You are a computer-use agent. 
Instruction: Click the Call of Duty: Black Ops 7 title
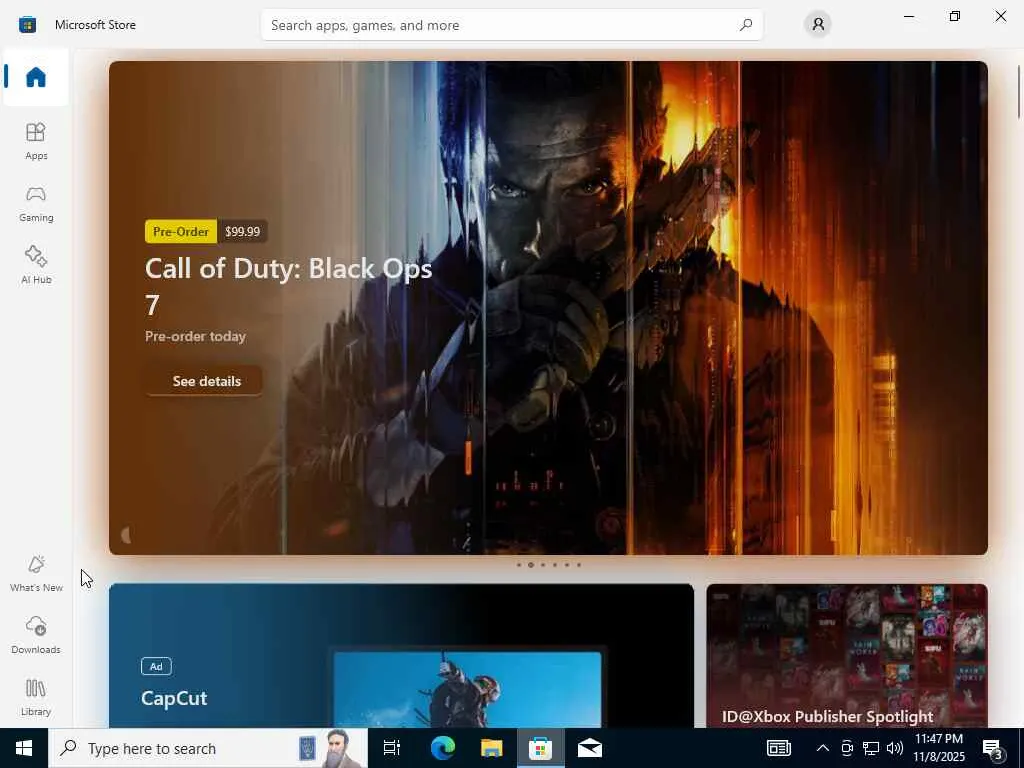(288, 286)
